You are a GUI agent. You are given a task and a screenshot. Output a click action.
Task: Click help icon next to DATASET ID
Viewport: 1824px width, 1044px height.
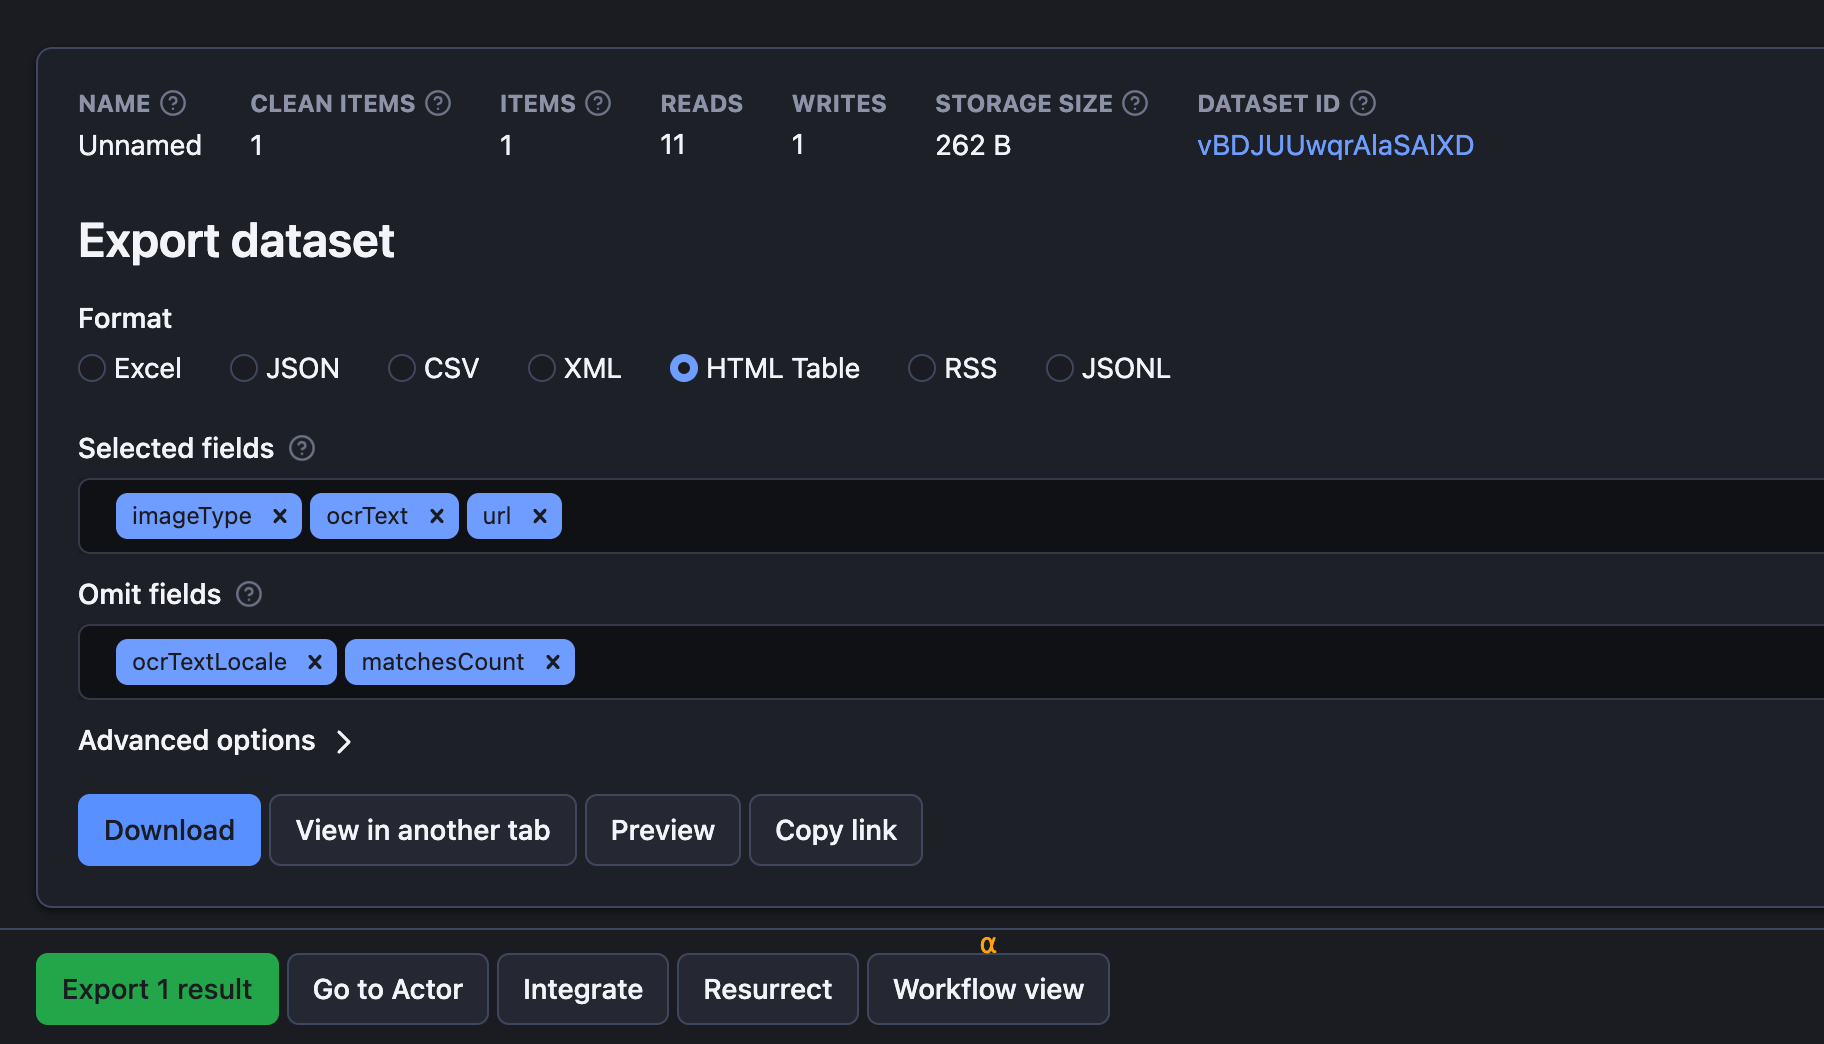1363,103
